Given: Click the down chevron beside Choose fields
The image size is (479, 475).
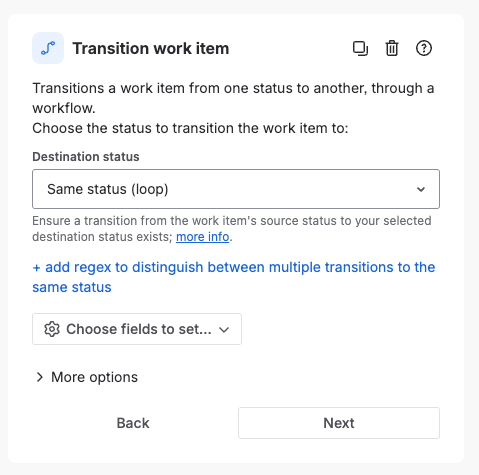Looking at the screenshot, I should [x=224, y=330].
